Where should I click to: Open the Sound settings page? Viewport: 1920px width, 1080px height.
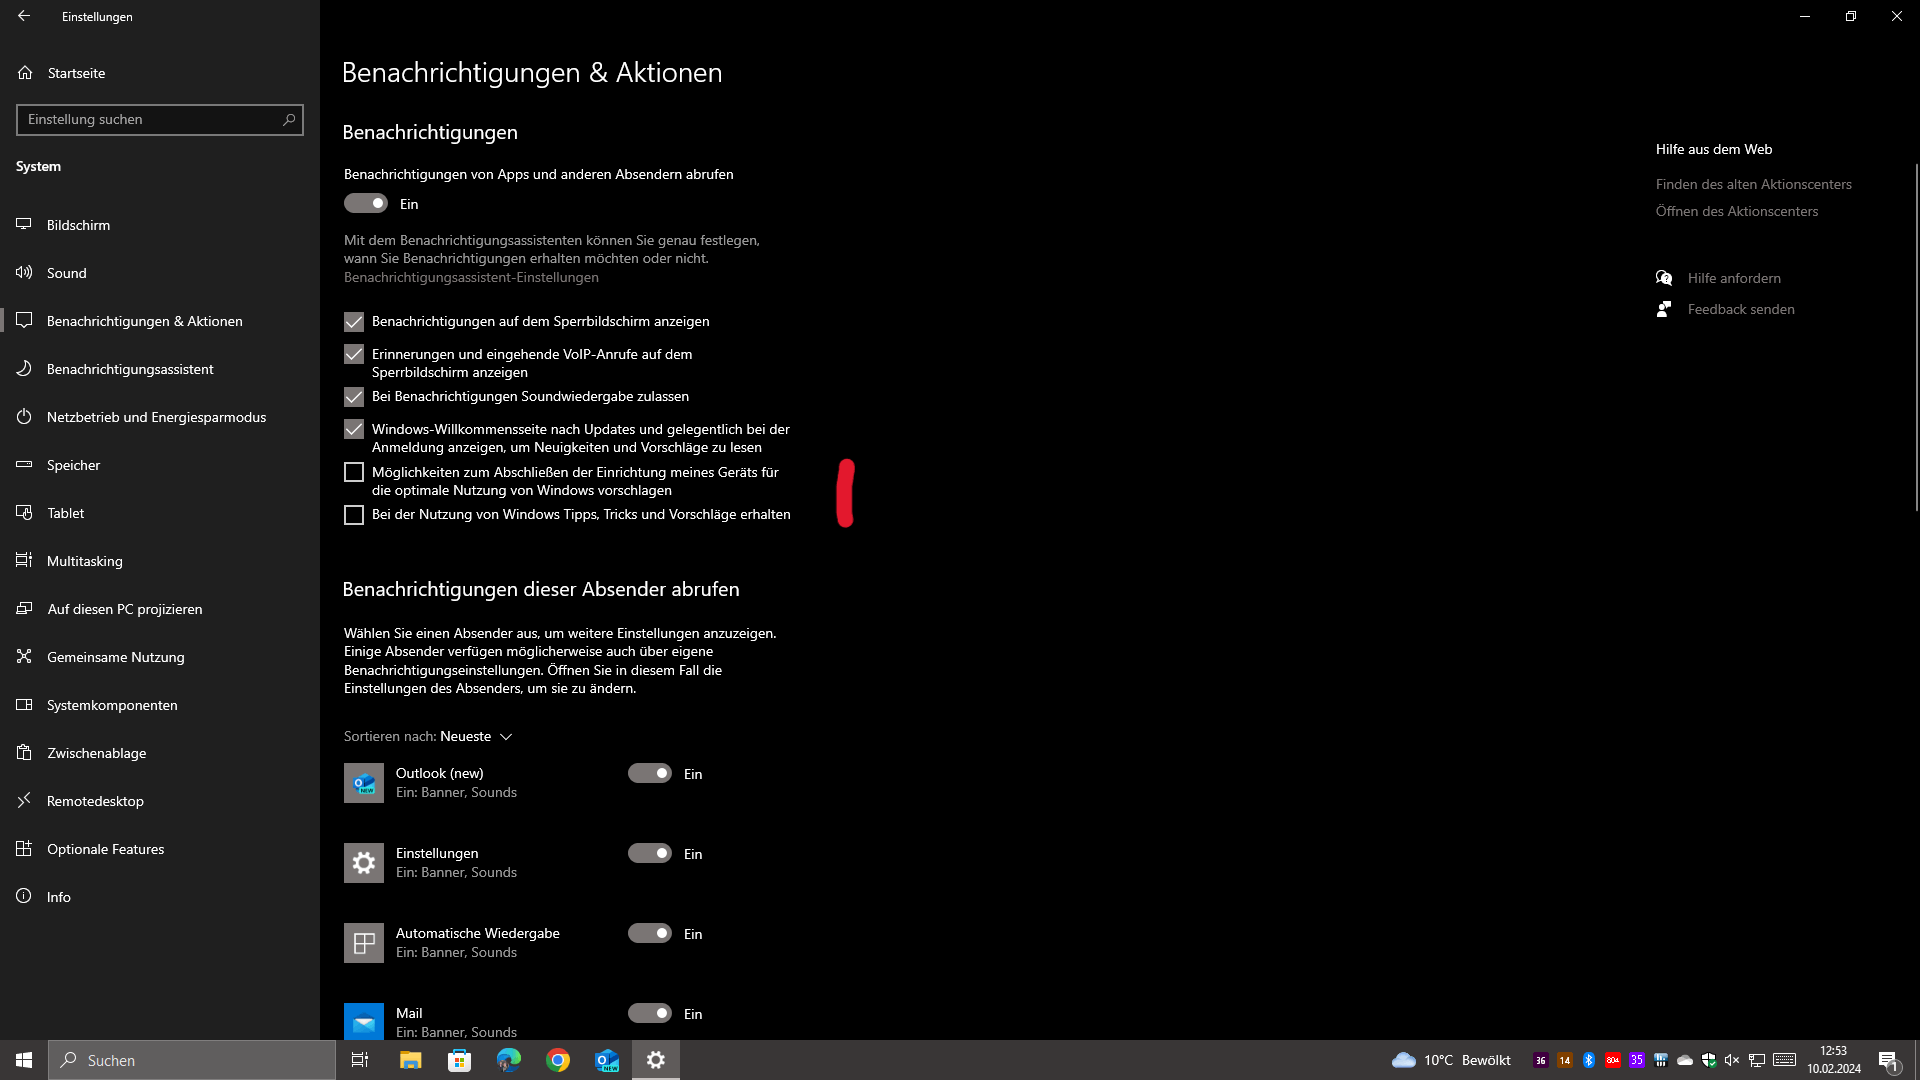(x=67, y=273)
